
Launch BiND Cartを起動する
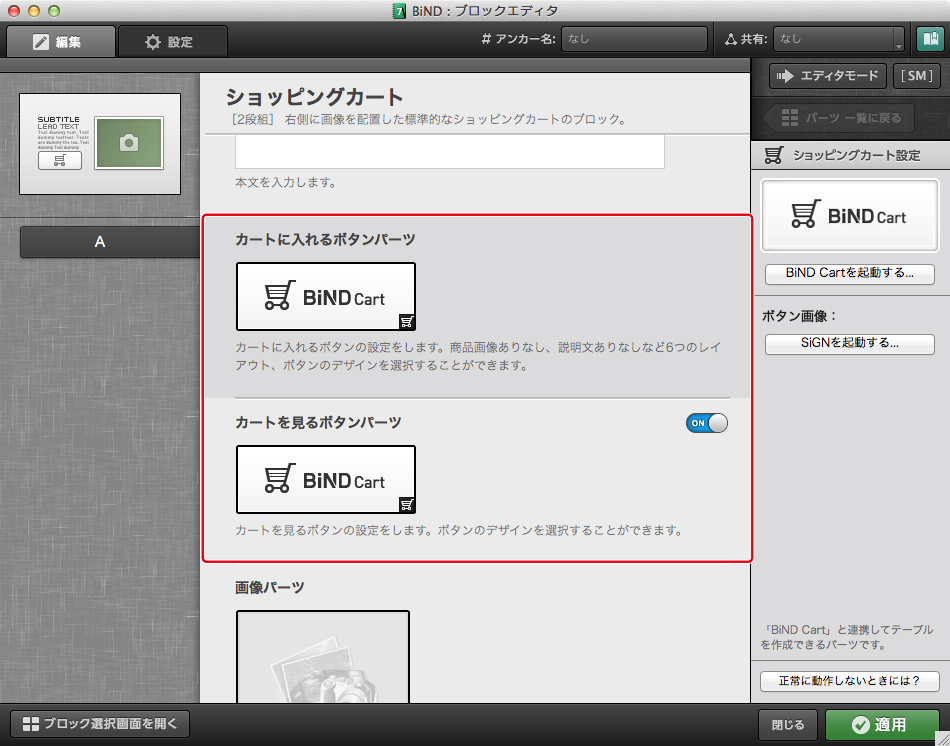click(x=849, y=273)
